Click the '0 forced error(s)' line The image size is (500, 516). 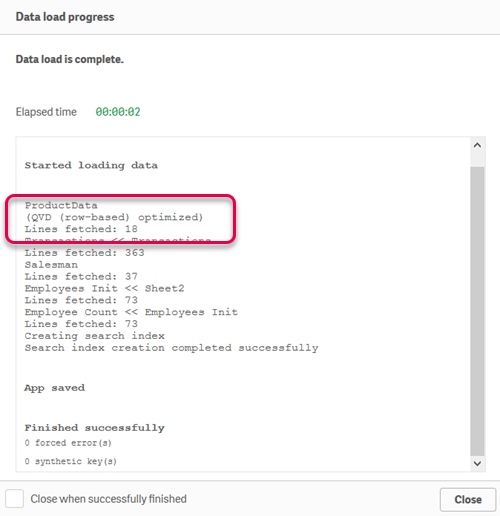click(68, 443)
